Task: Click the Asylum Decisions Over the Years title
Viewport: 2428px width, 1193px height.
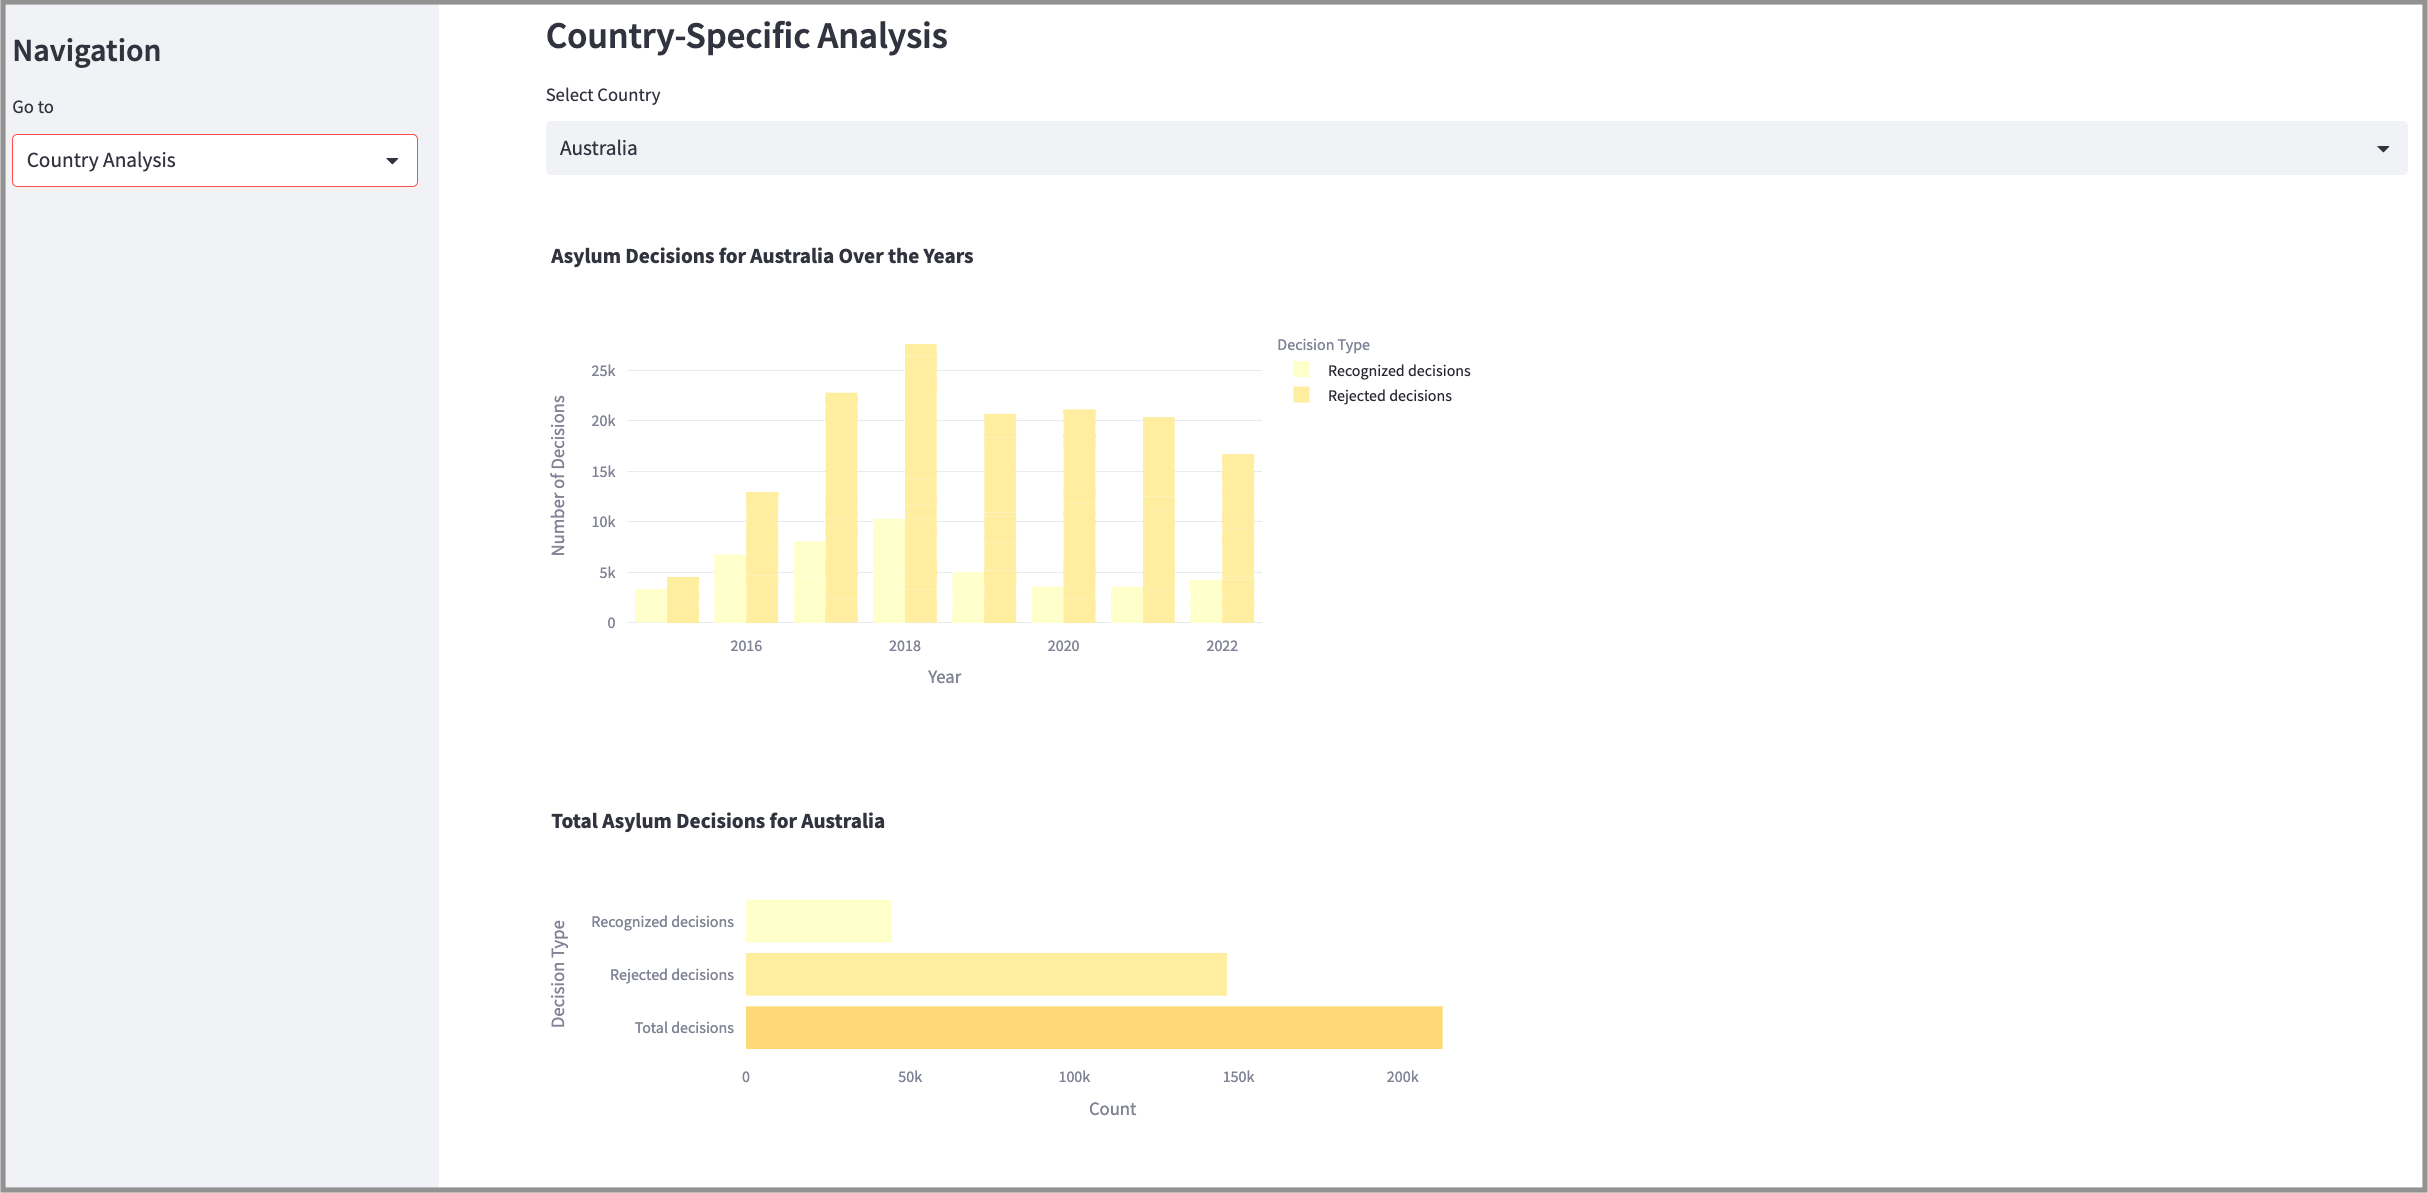Action: (x=761, y=256)
